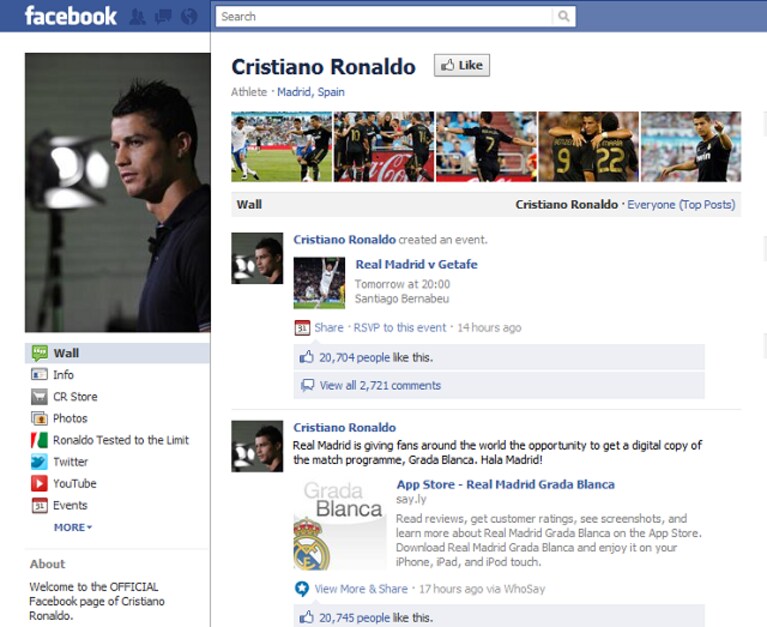Image resolution: width=767 pixels, height=627 pixels.
Task: Click 20,745 people link
Action: tap(355, 617)
